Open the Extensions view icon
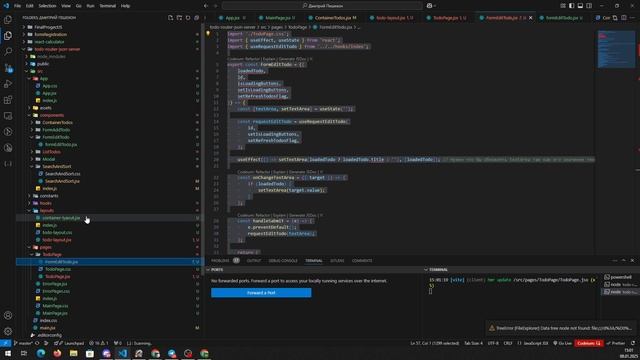Screen dimensions: 640x360 [8, 100]
